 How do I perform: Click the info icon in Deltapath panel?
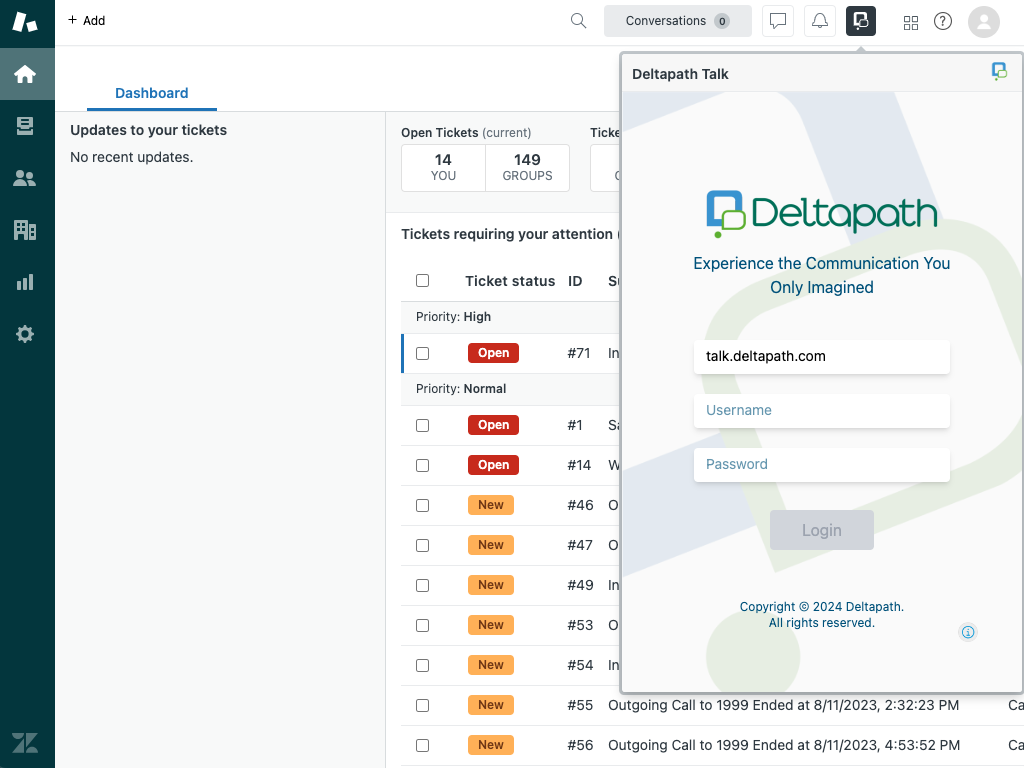click(967, 632)
